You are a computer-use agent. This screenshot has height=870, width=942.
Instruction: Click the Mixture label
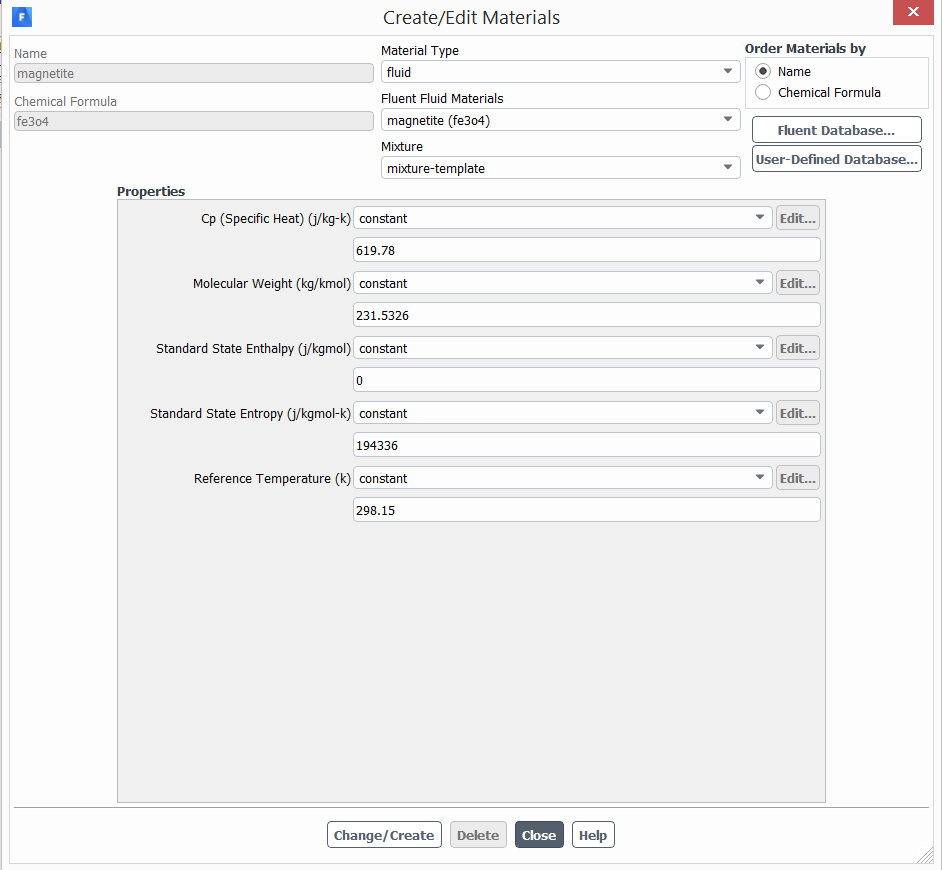402,147
